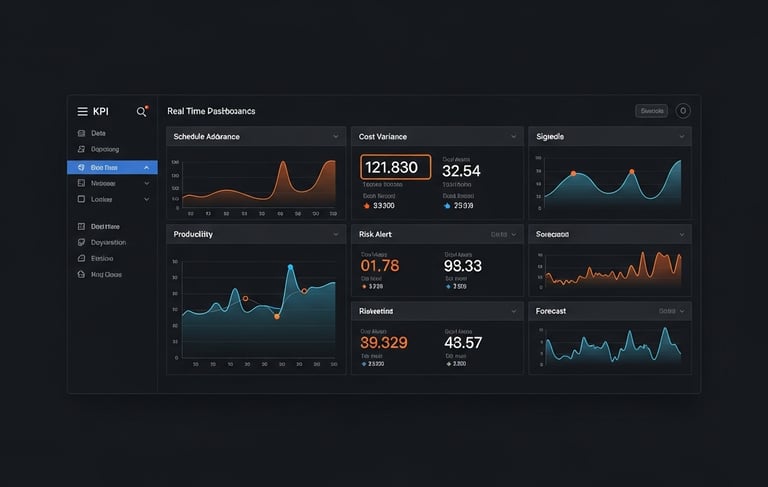Screen dimensions: 768x487
Task: Click the home icon at sidebar bottom
Action: click(81, 274)
